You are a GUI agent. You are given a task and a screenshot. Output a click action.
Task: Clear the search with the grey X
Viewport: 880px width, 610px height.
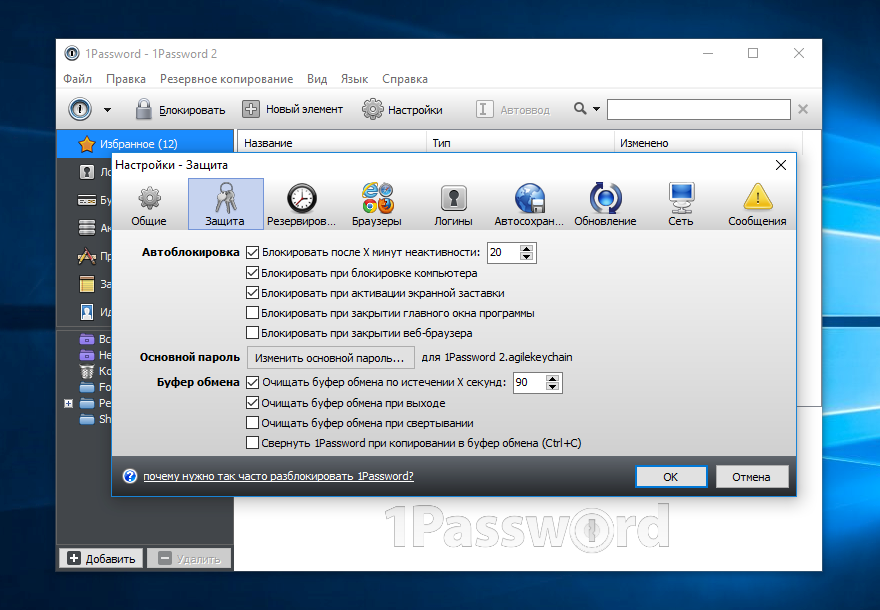tap(803, 109)
